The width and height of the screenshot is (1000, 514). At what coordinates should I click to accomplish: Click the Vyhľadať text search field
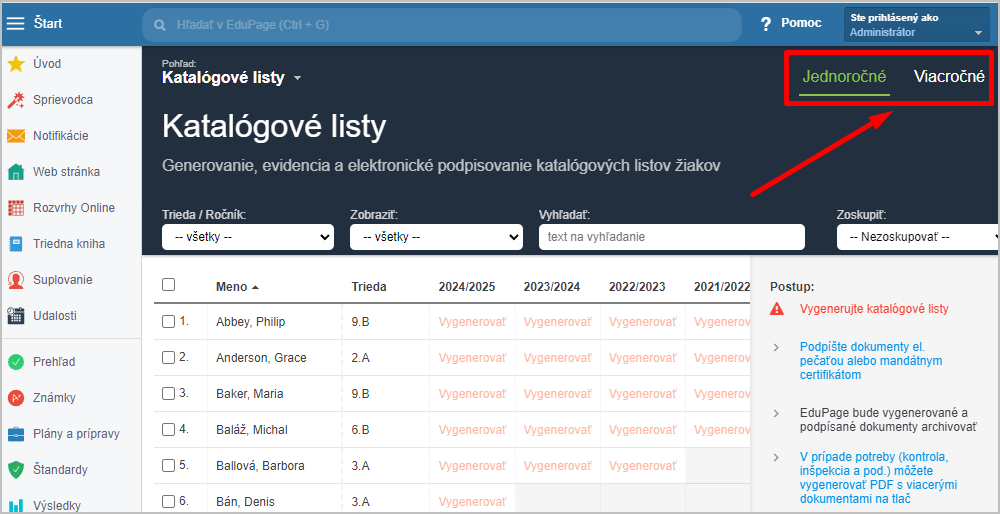coord(672,237)
